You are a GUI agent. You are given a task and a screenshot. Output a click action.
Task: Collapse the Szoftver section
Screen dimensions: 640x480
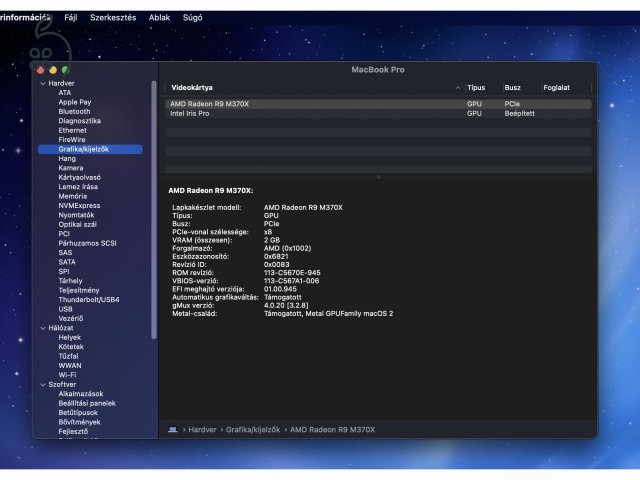(43, 384)
